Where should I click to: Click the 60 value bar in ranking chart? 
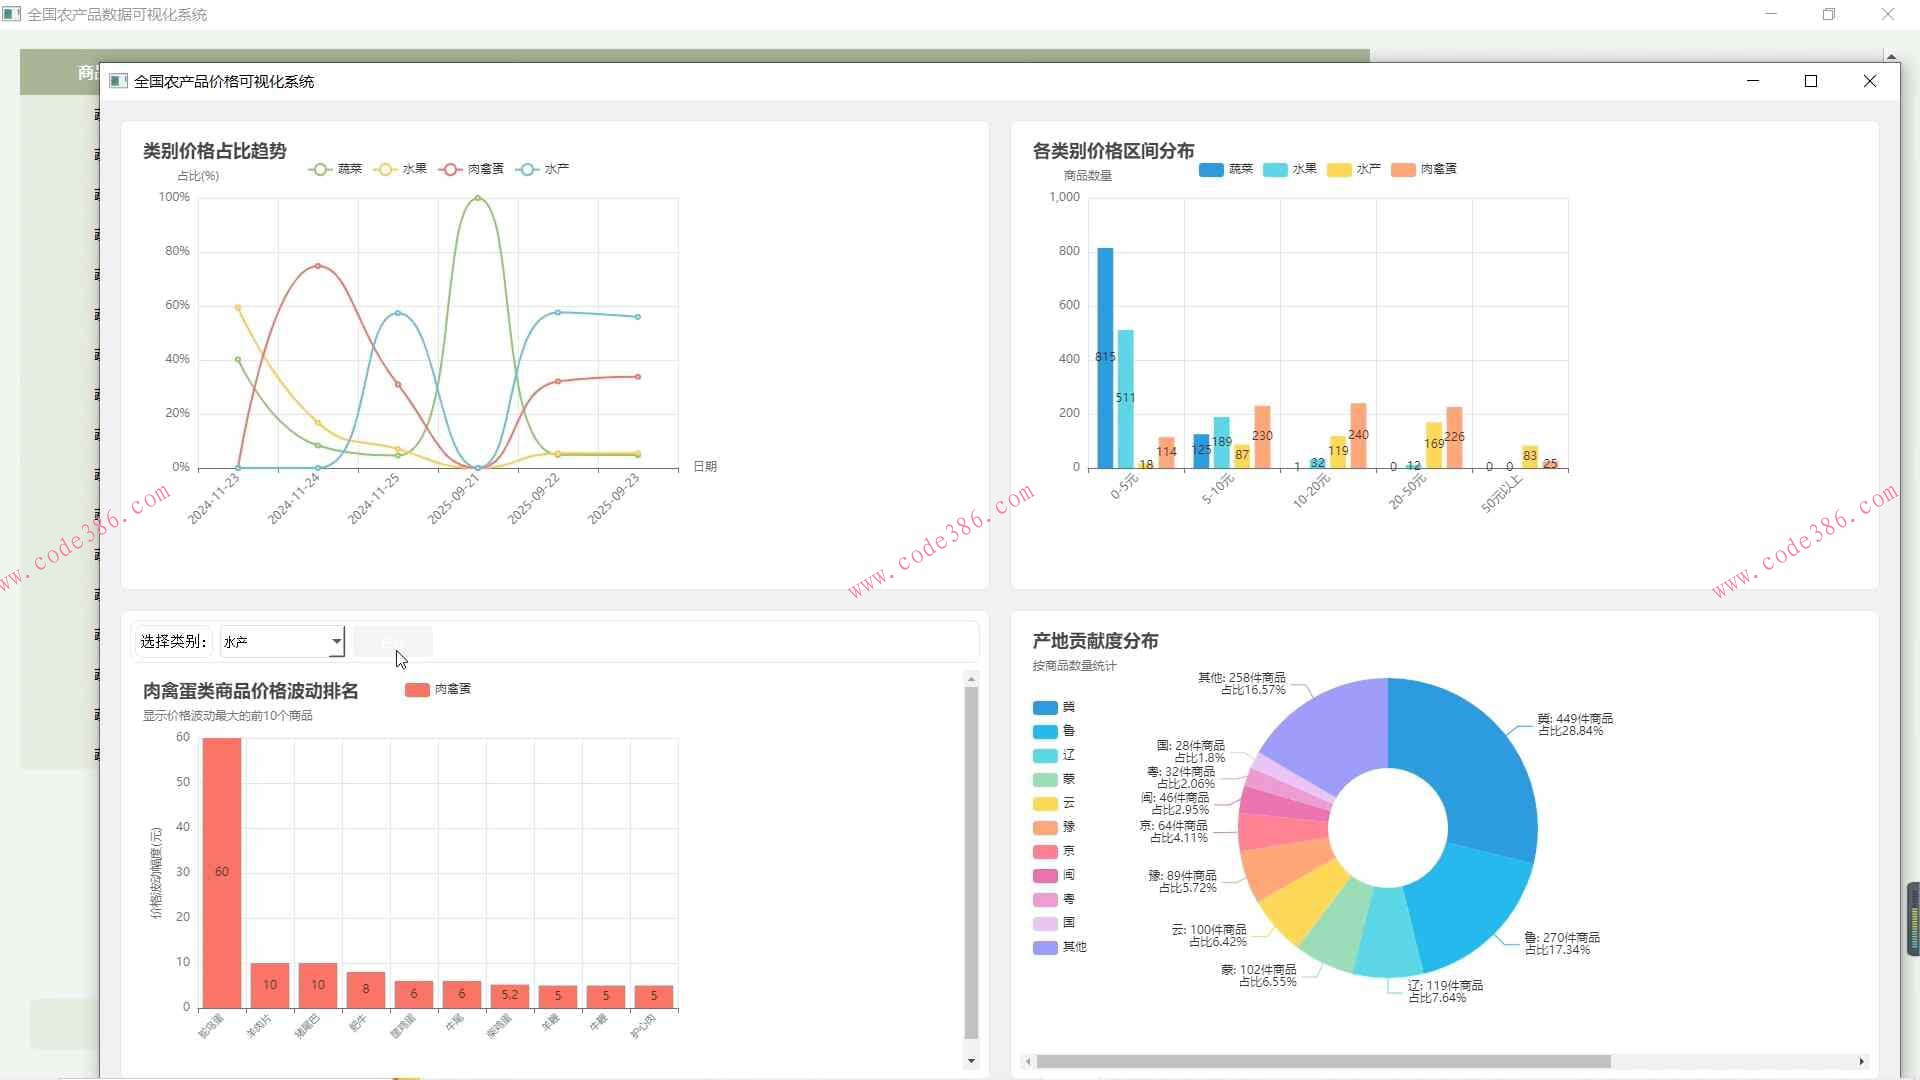click(x=222, y=872)
